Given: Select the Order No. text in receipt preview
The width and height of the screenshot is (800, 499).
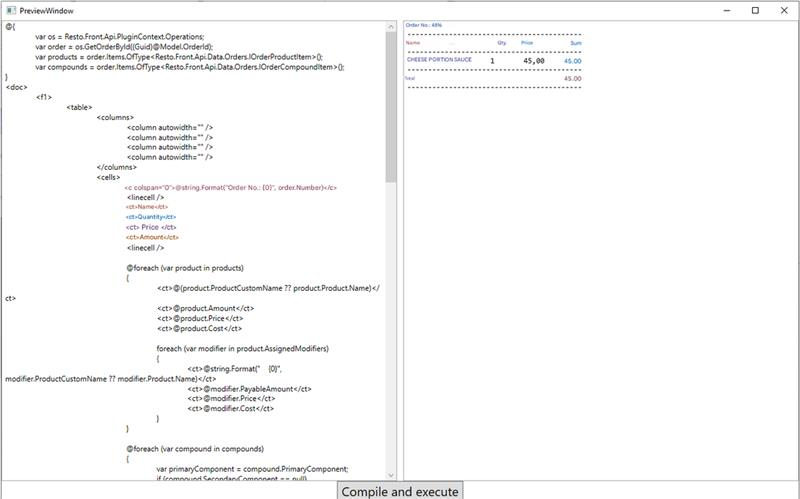Looking at the screenshot, I should point(424,24).
